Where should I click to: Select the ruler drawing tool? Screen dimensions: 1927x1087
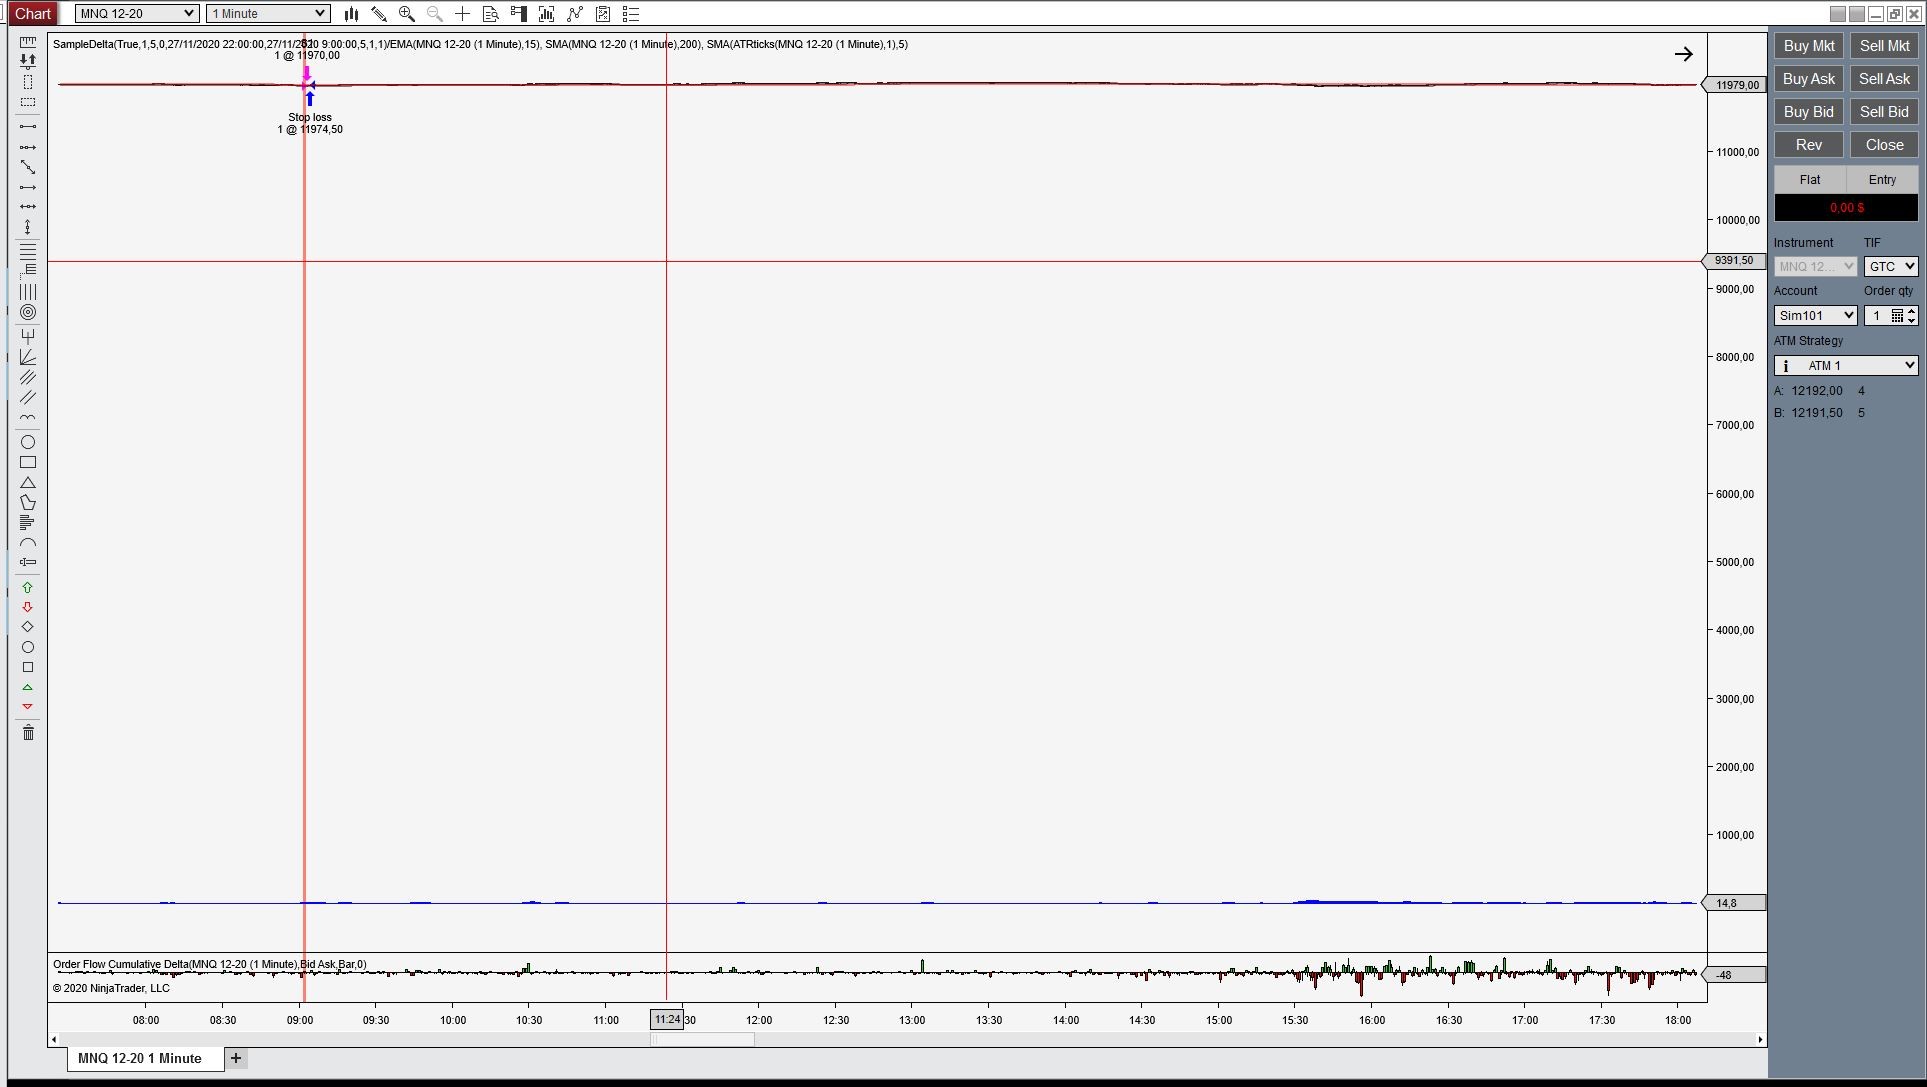tap(28, 42)
